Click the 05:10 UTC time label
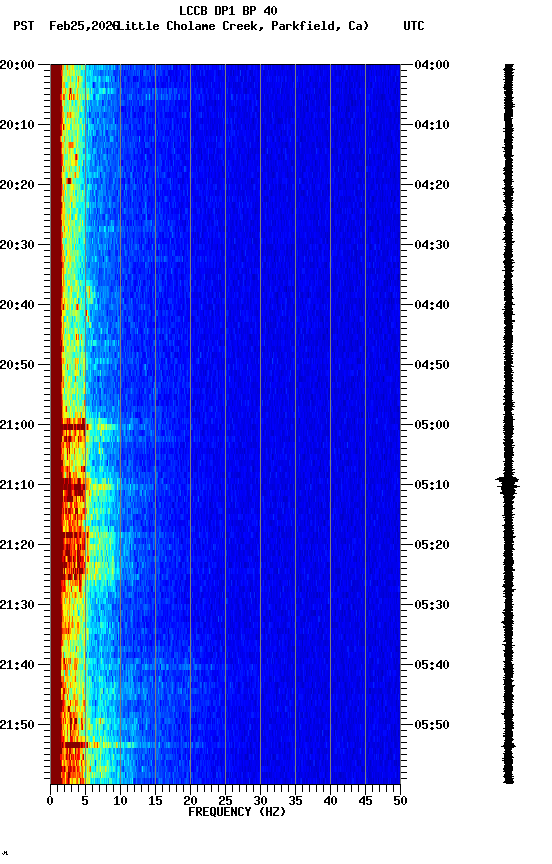 tap(432, 485)
